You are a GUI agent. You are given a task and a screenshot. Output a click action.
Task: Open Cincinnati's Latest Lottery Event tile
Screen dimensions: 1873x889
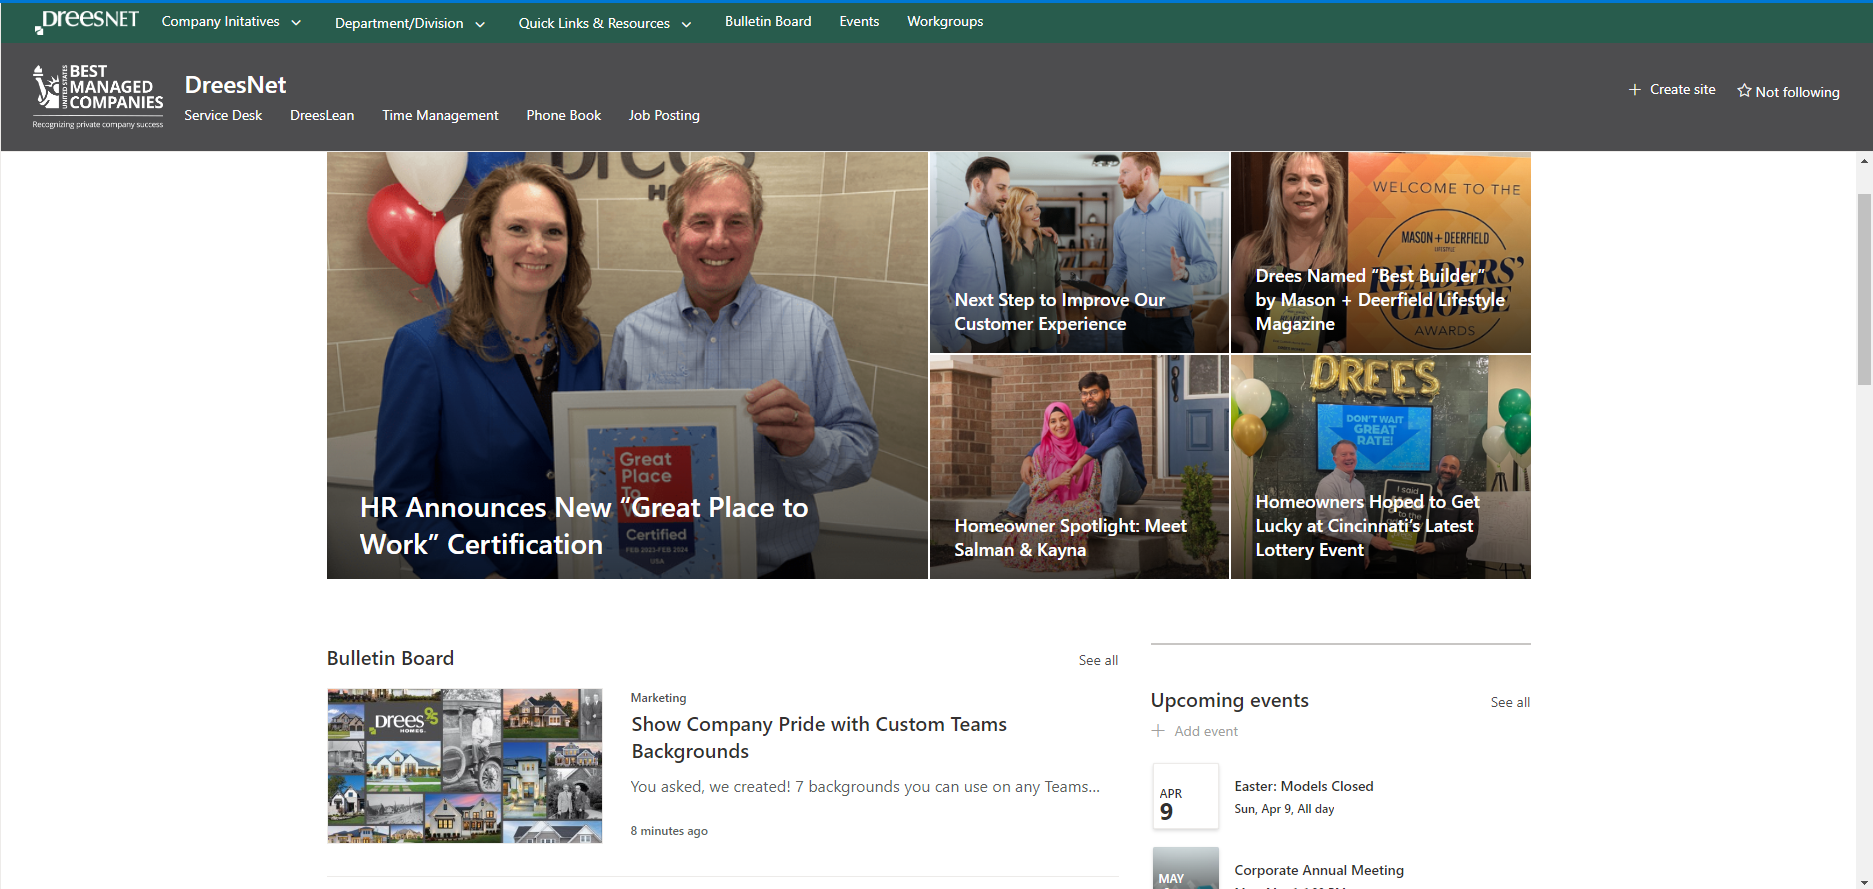coord(1381,467)
